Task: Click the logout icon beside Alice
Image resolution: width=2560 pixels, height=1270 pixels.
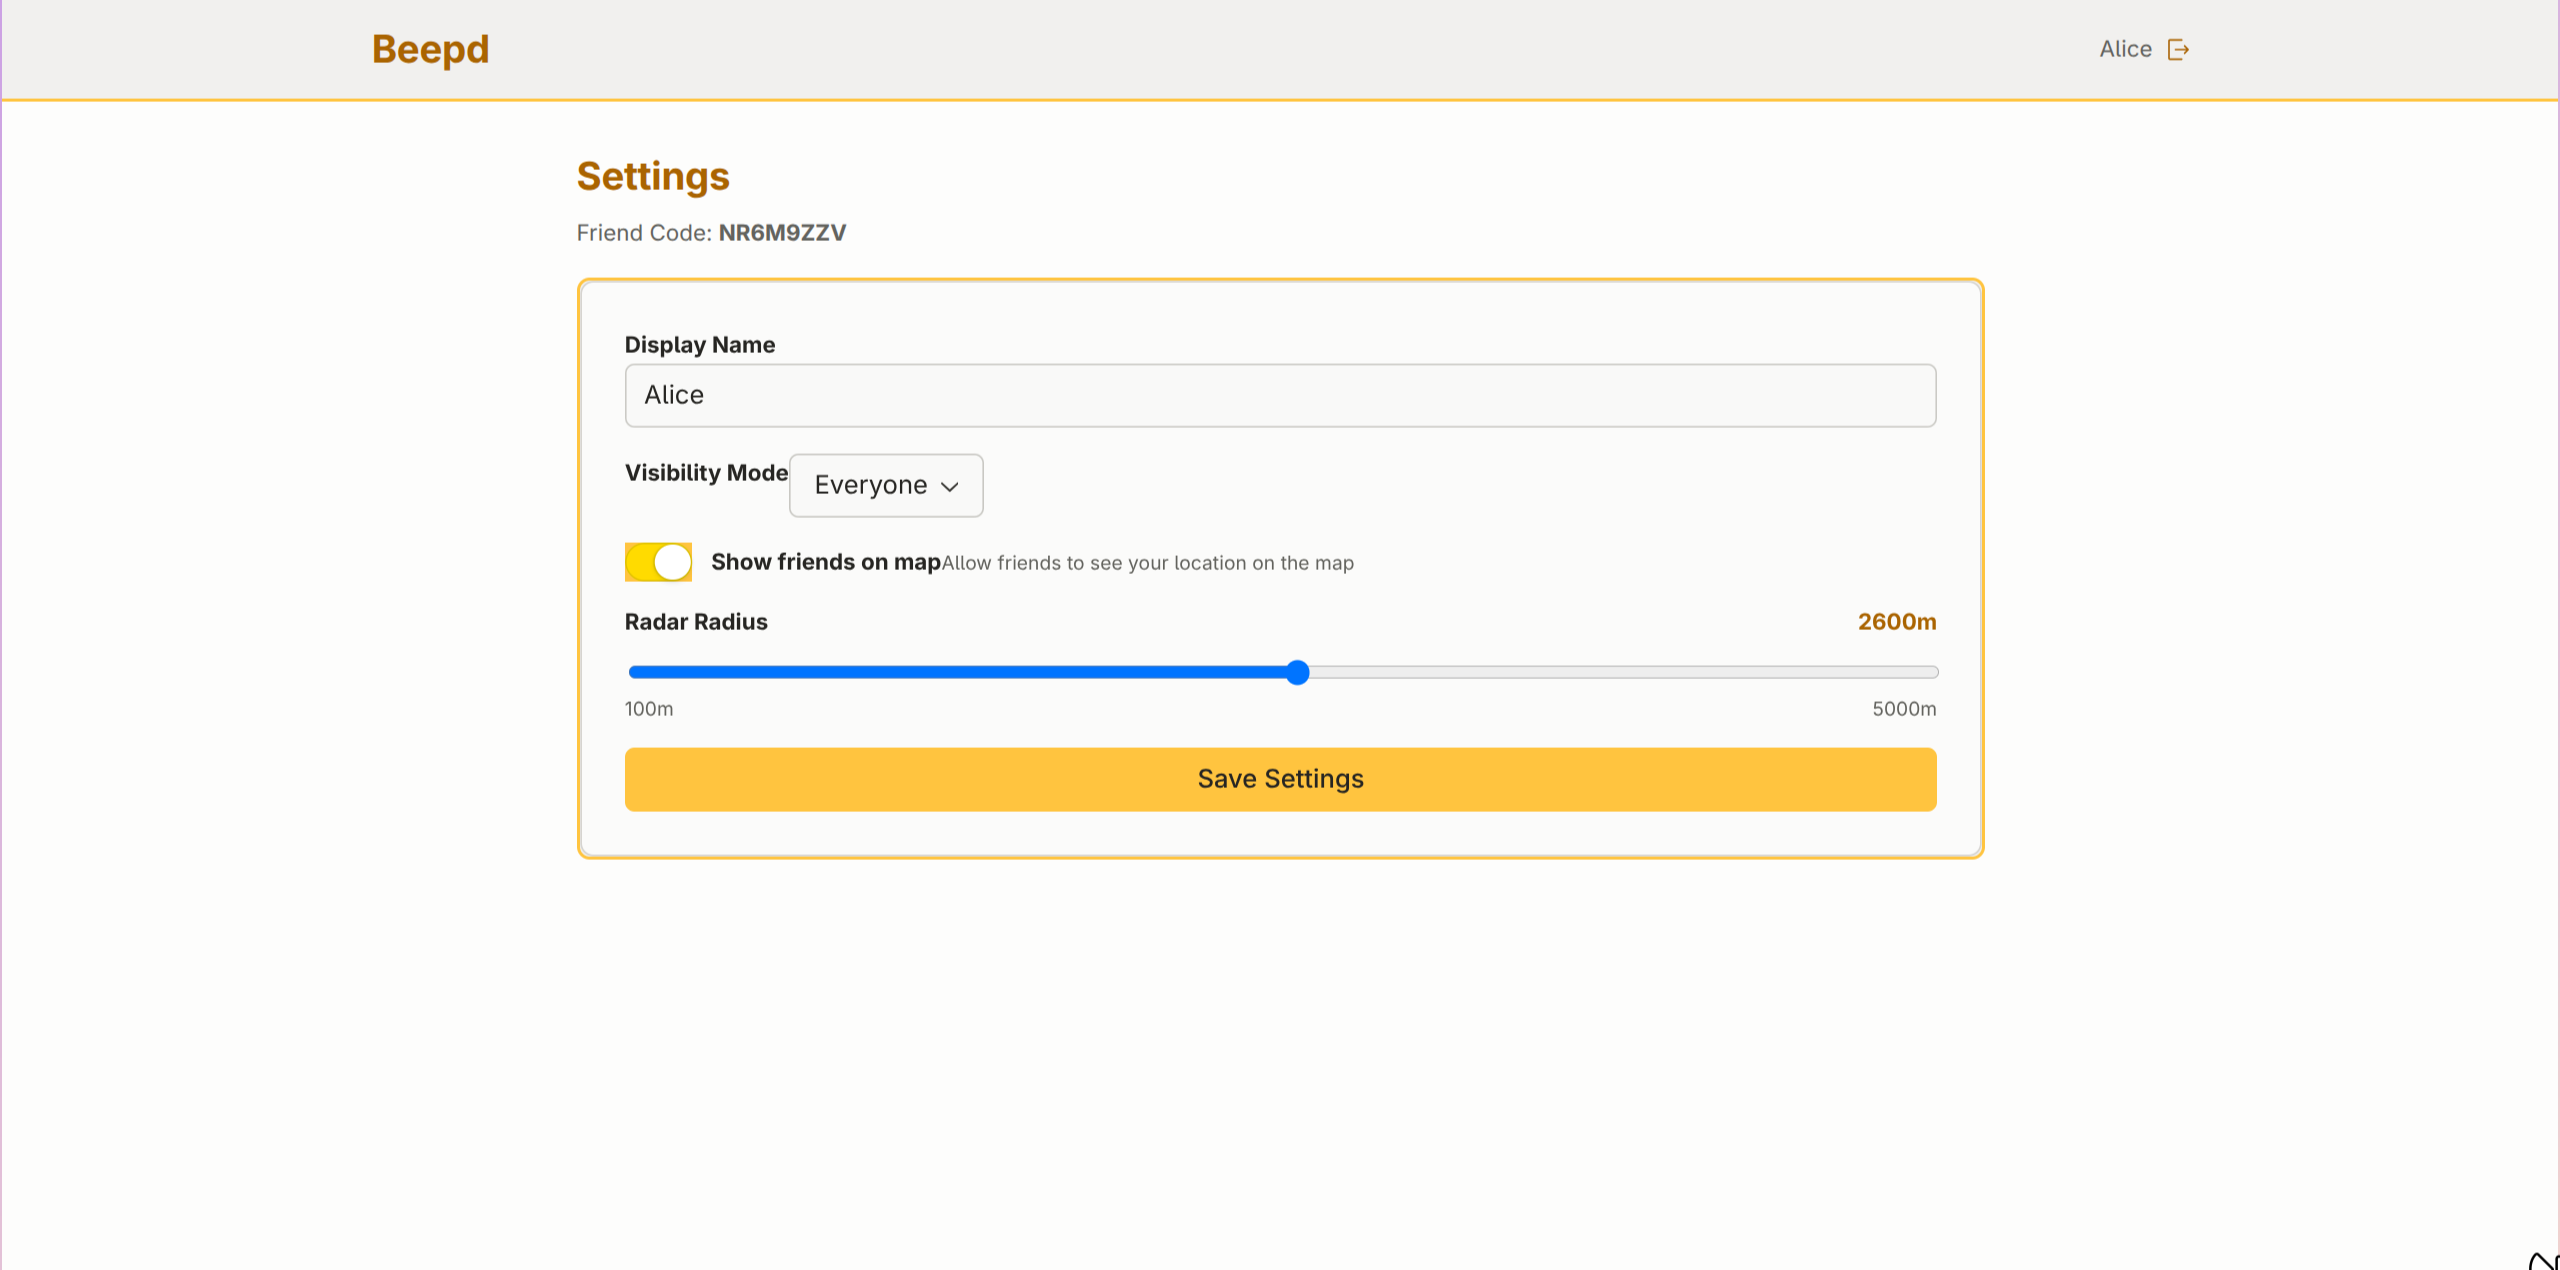Action: coord(2178,50)
